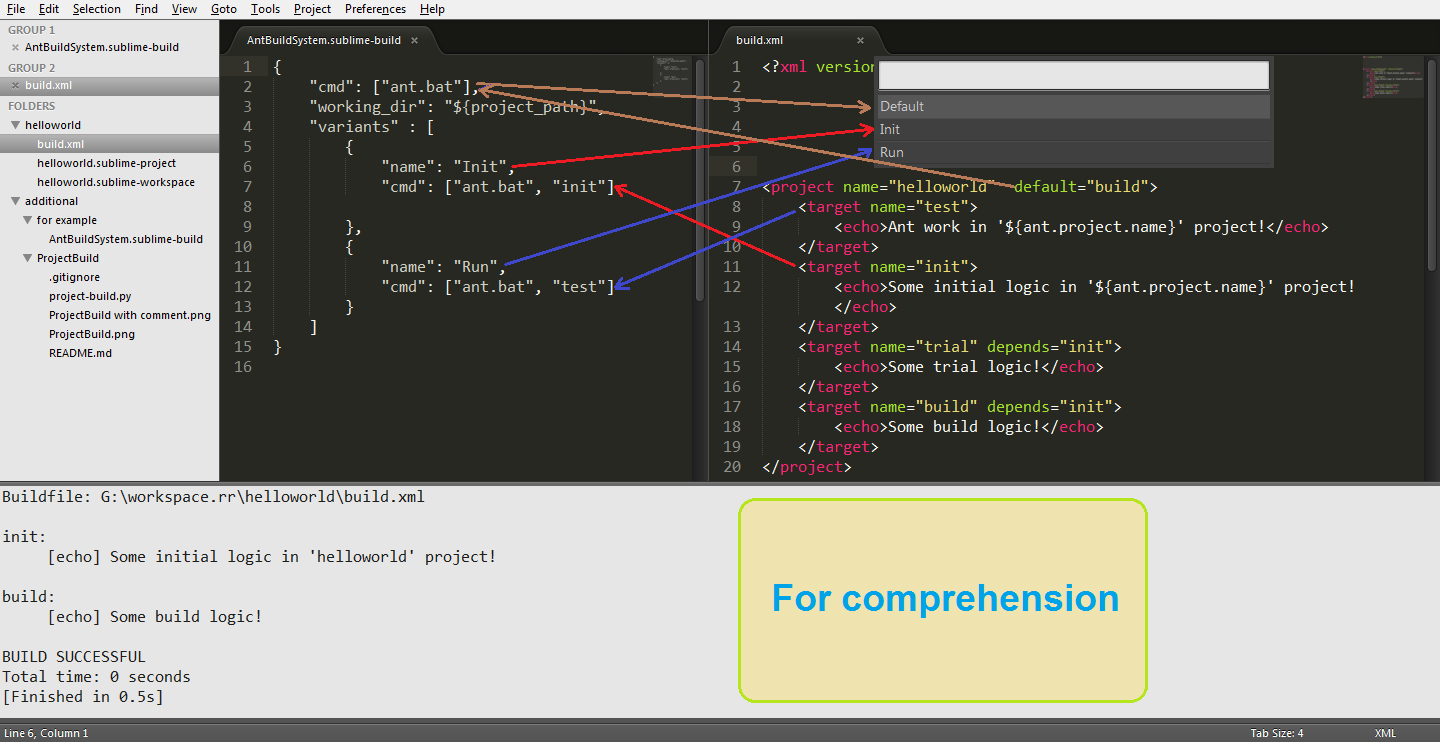Collapse the additional folder
Viewport: 1440px width, 742px height.
click(16, 201)
